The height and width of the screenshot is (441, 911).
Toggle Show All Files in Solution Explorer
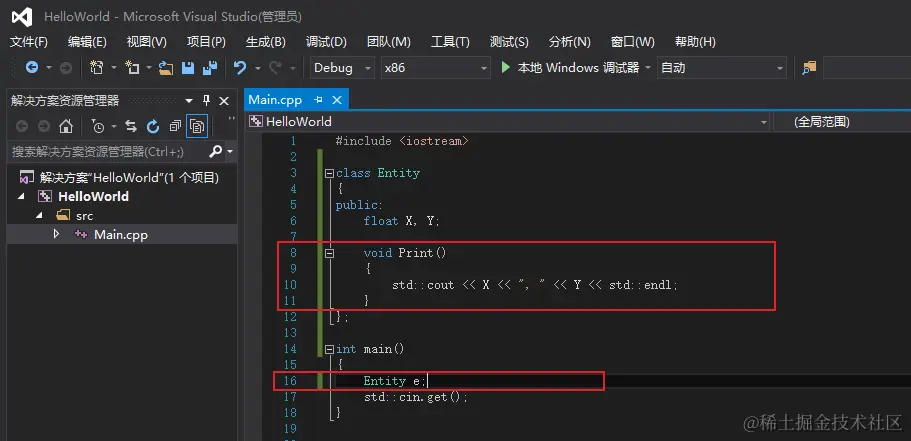(197, 126)
